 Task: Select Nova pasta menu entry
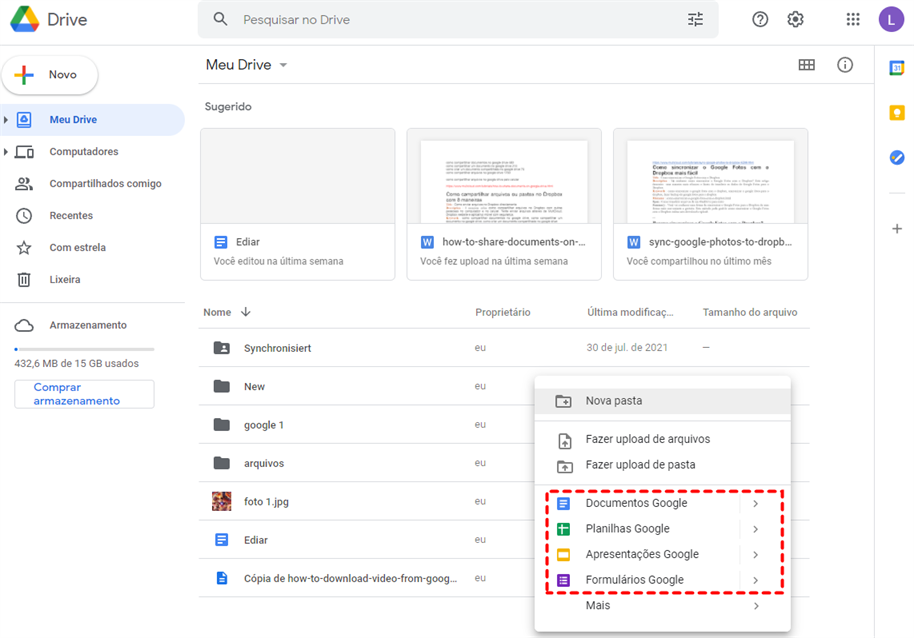662,401
